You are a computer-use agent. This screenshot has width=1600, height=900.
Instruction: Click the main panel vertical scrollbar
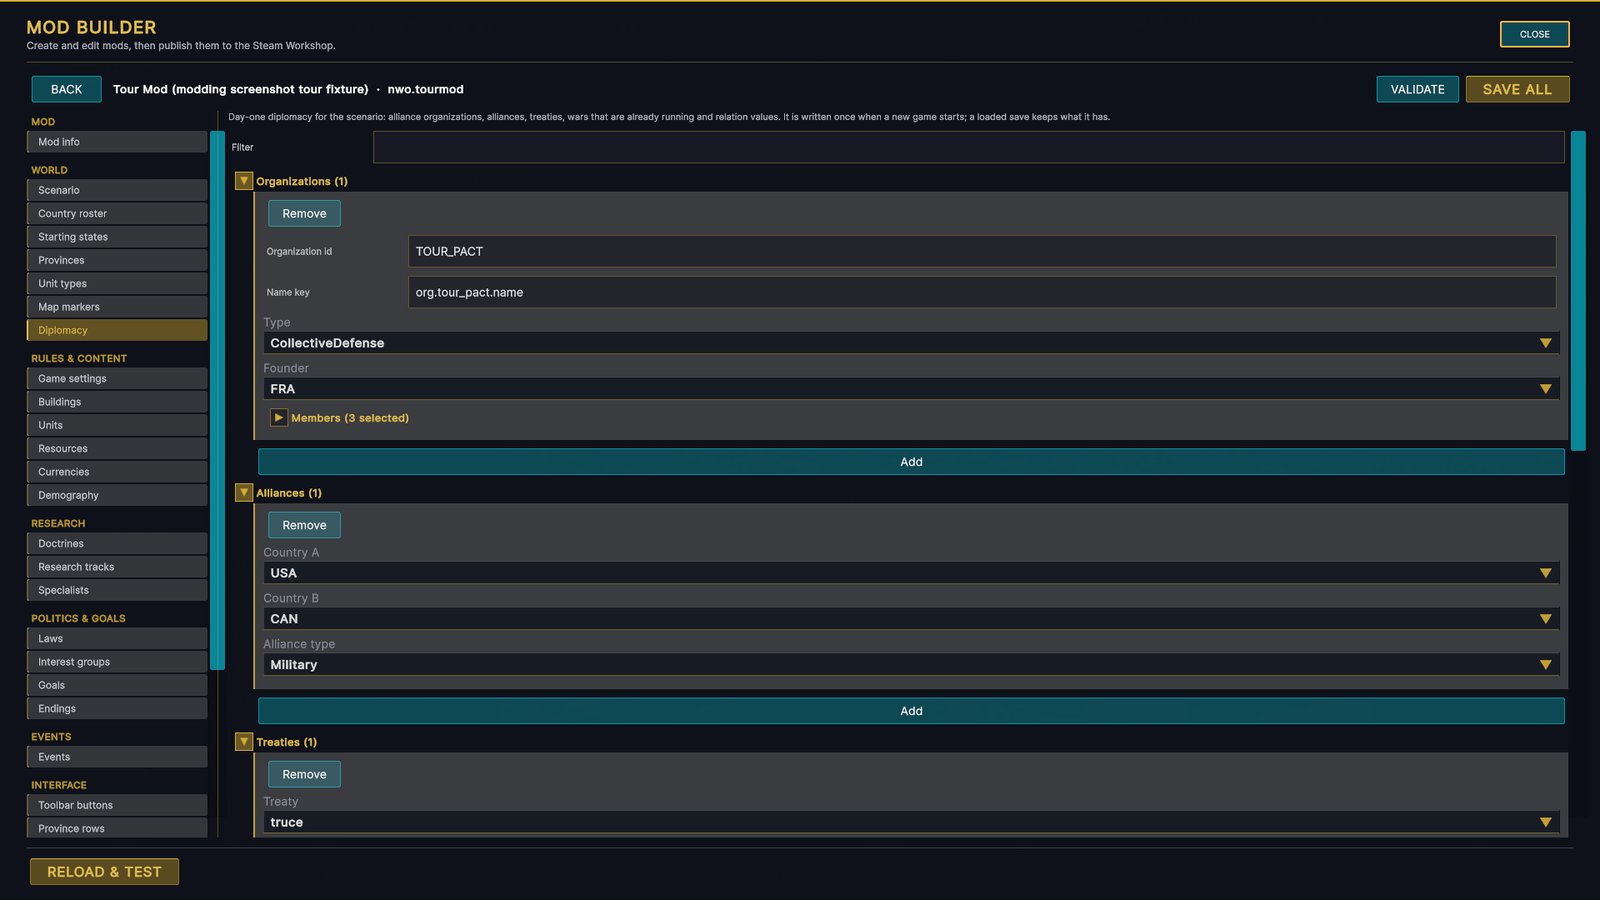[1578, 291]
